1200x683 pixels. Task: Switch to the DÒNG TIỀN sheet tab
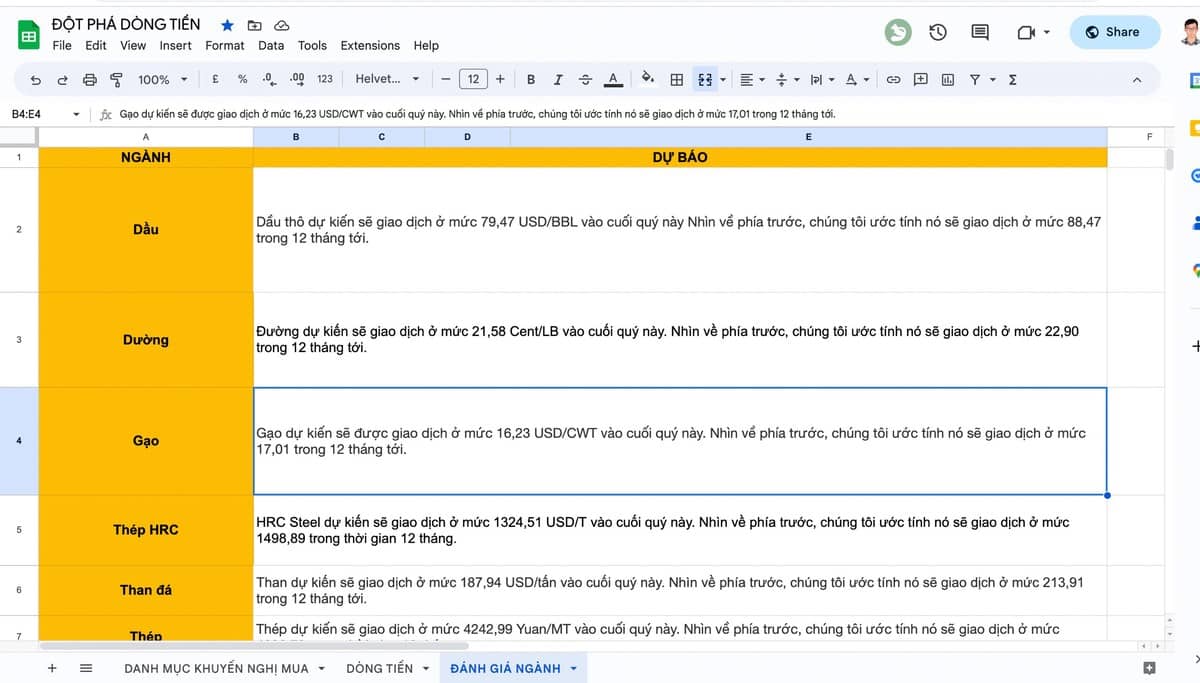pos(380,667)
